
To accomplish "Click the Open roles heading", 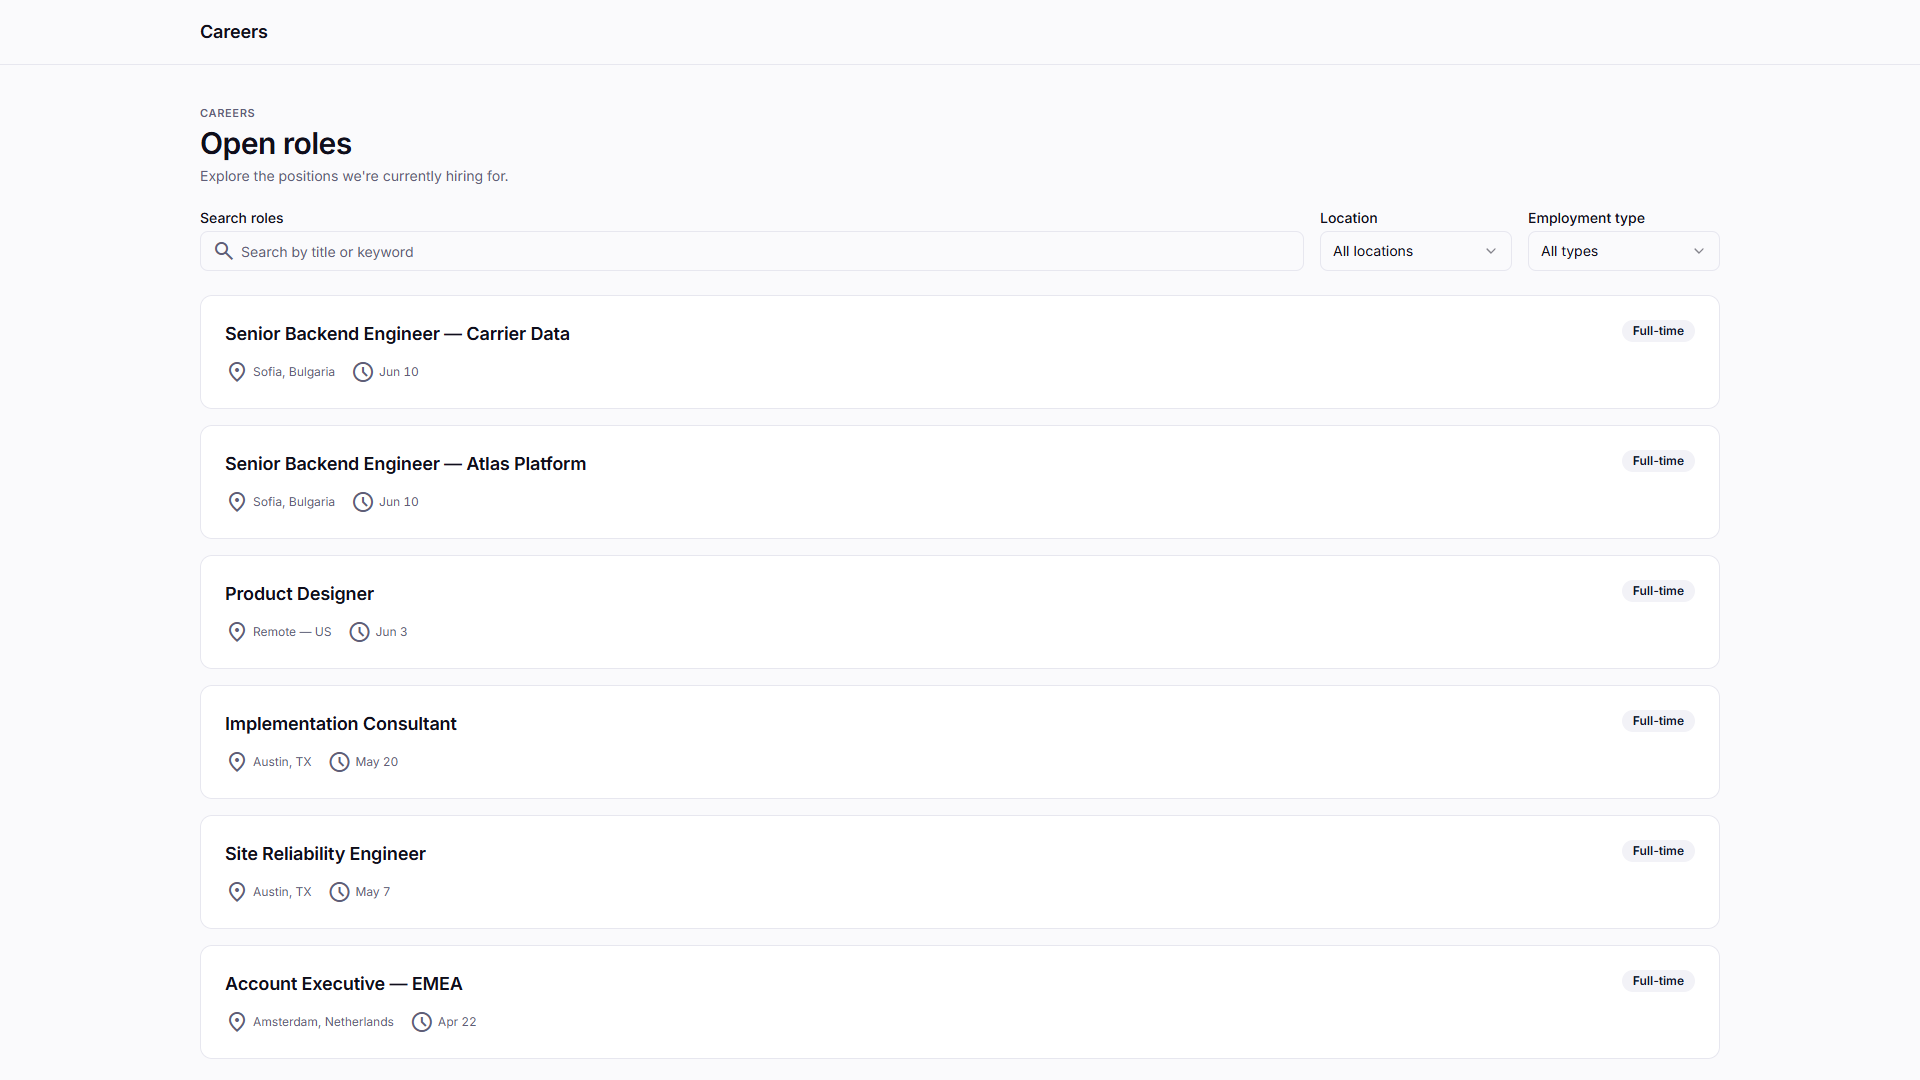I will tap(276, 144).
